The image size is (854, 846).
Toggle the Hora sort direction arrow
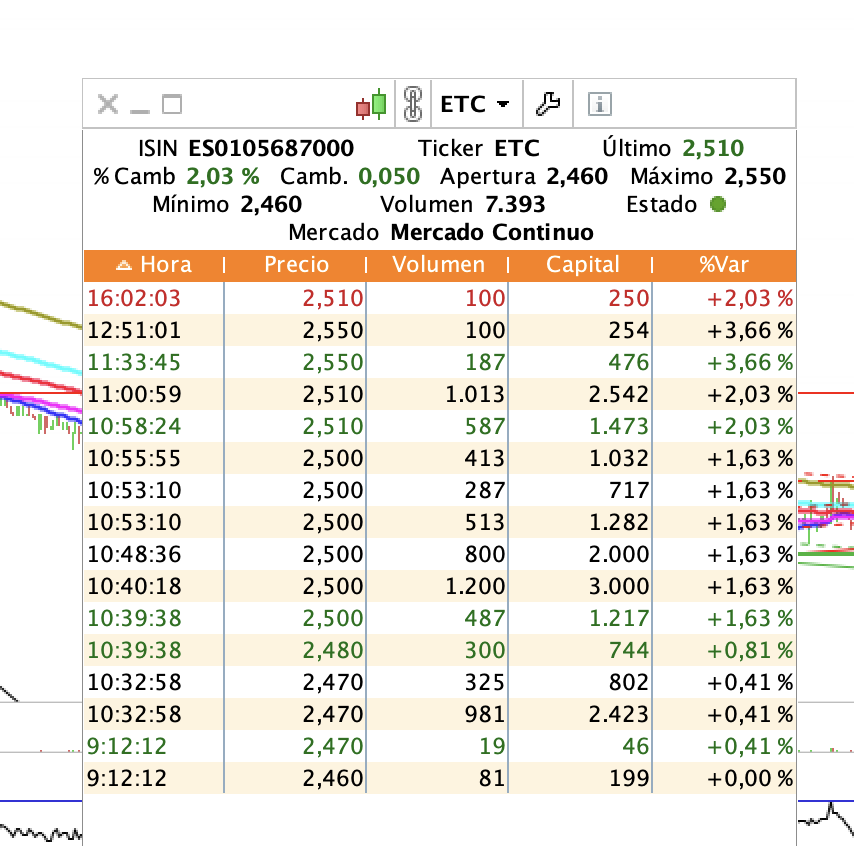tap(124, 265)
